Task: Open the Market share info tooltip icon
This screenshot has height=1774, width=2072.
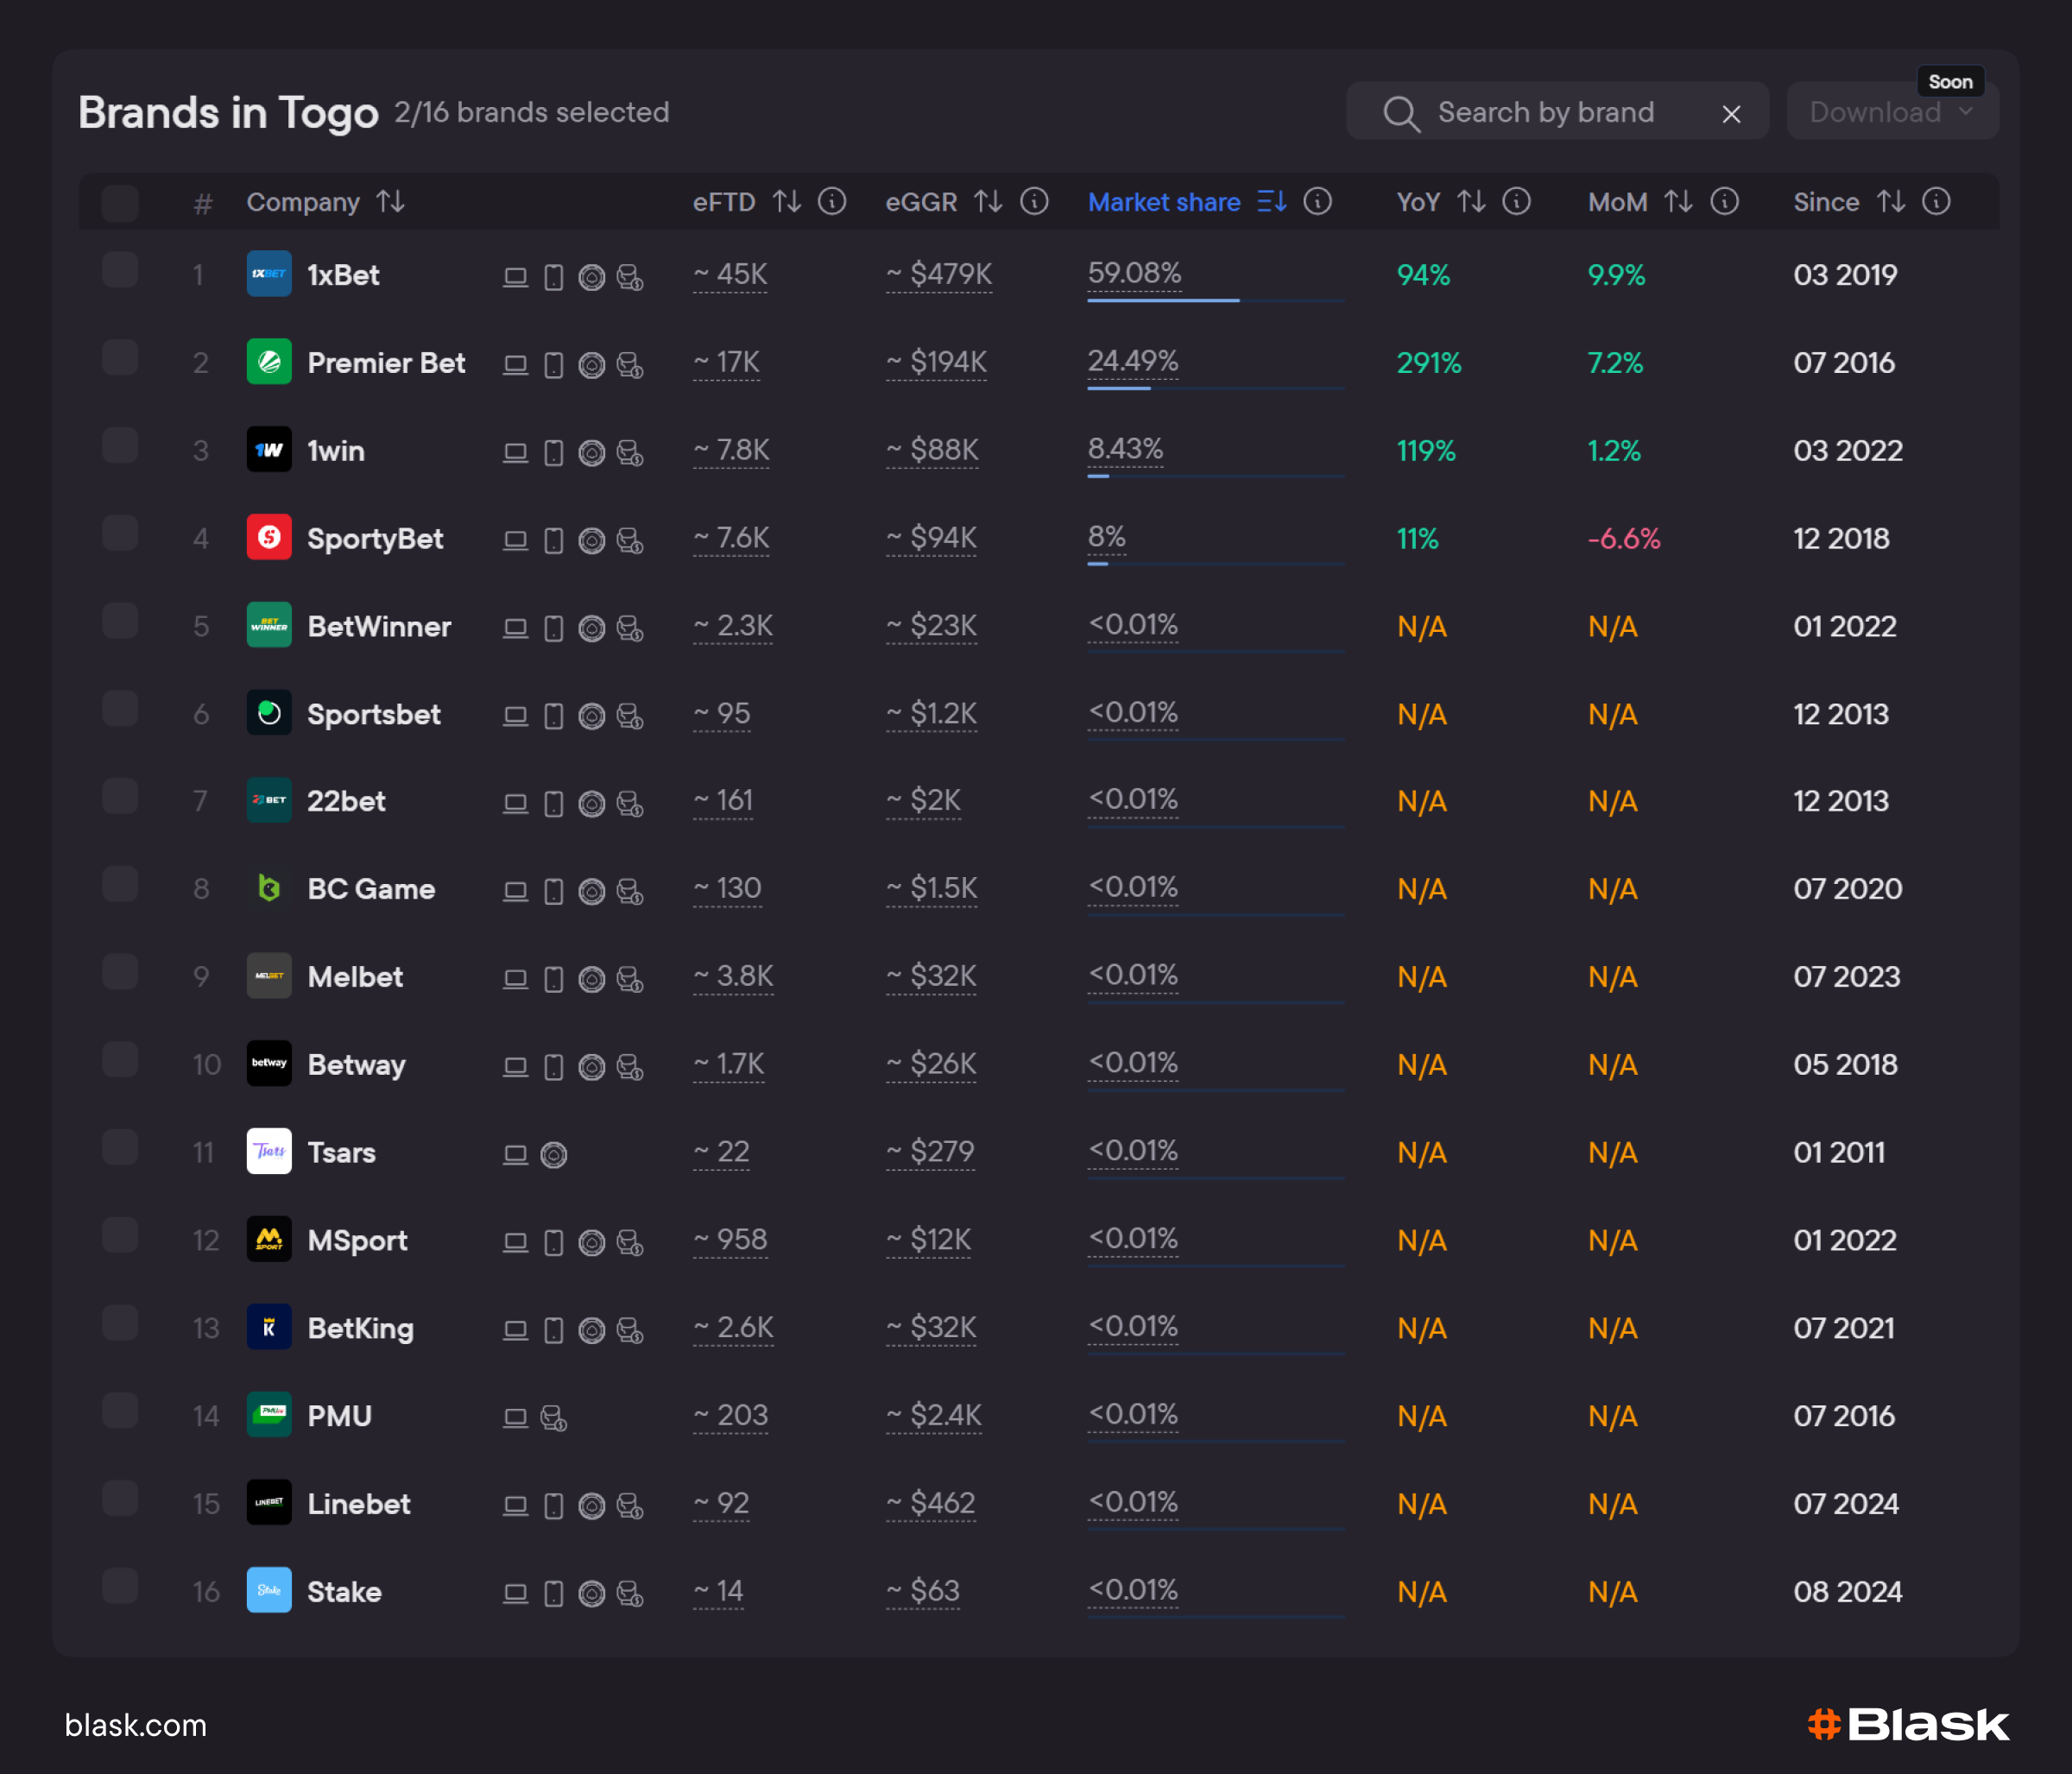Action: click(x=1317, y=202)
